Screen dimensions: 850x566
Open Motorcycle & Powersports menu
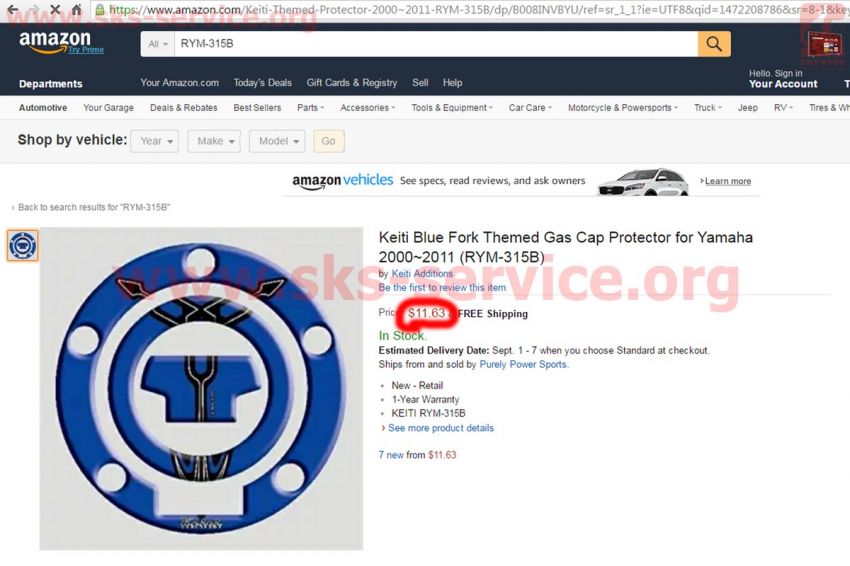[623, 108]
